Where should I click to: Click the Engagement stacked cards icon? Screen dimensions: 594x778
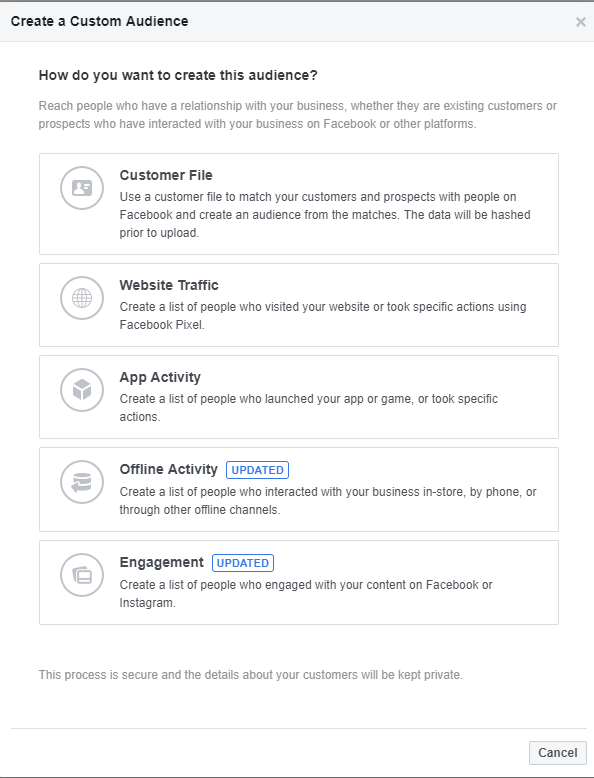click(82, 575)
